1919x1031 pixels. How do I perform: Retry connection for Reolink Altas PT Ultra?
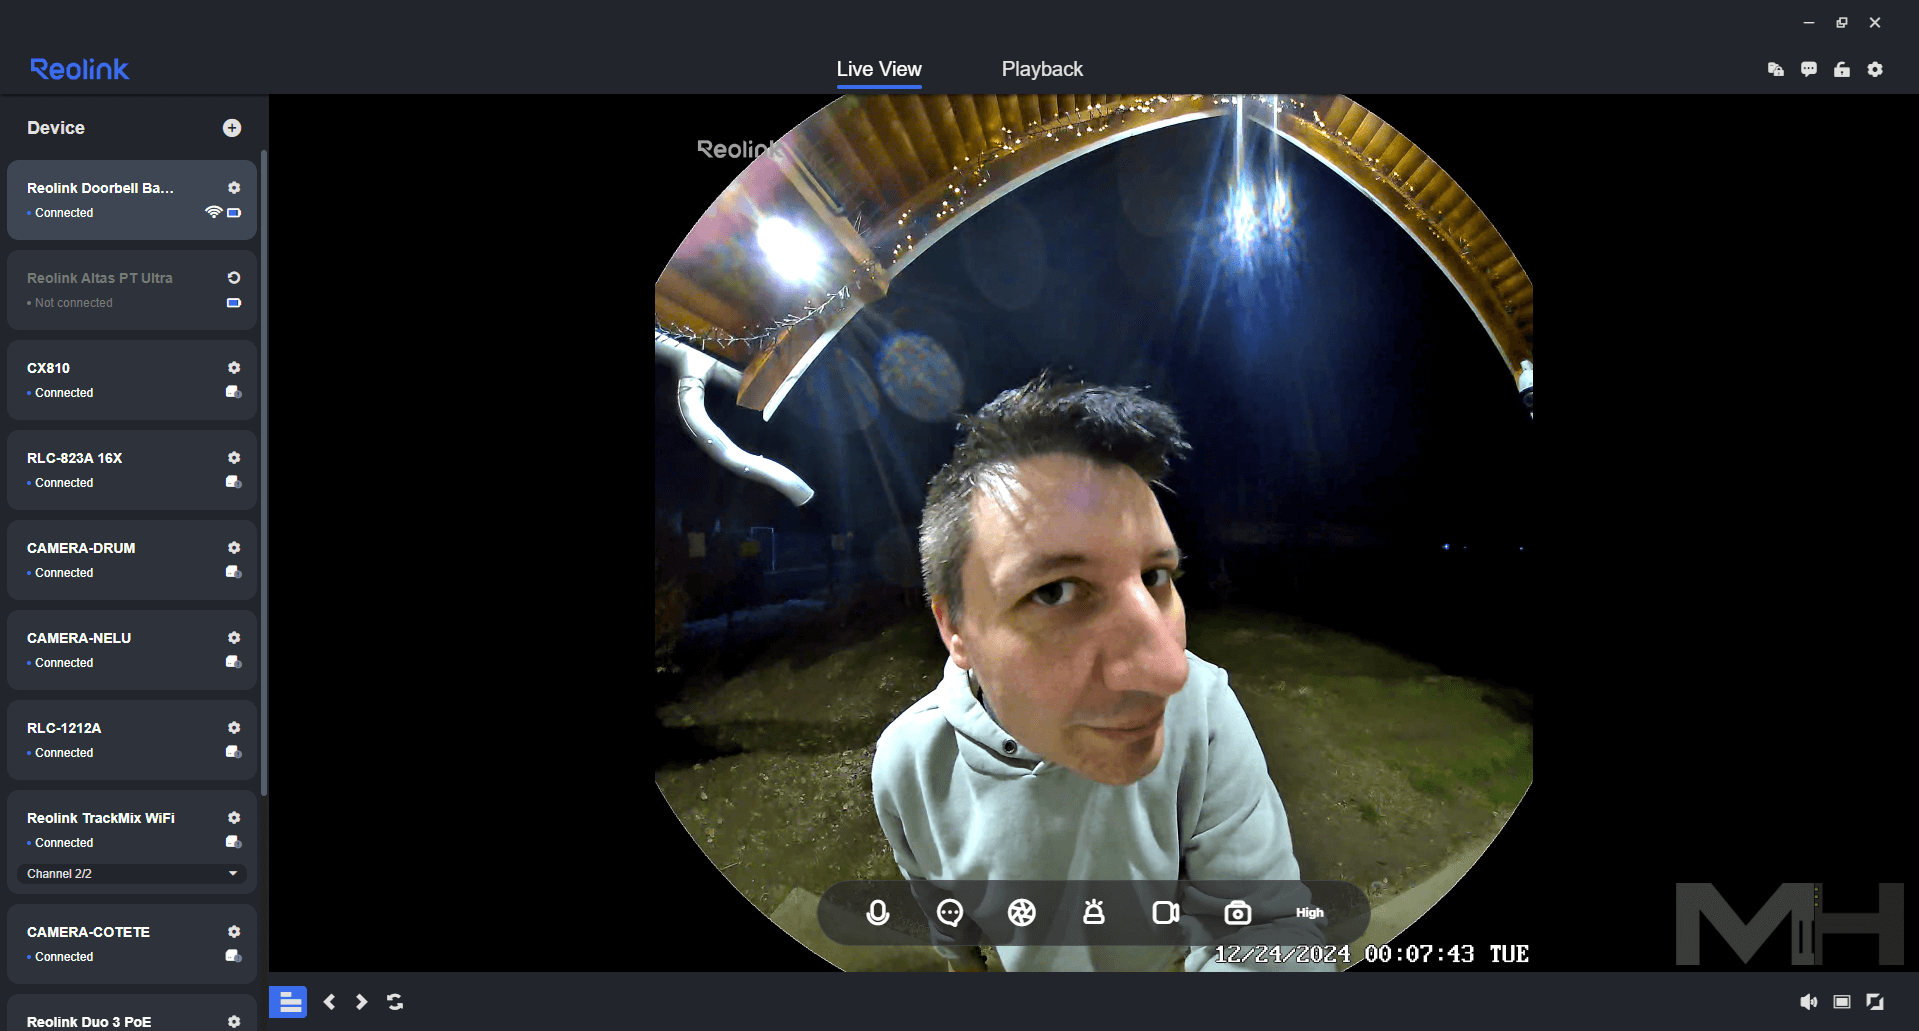pos(234,278)
